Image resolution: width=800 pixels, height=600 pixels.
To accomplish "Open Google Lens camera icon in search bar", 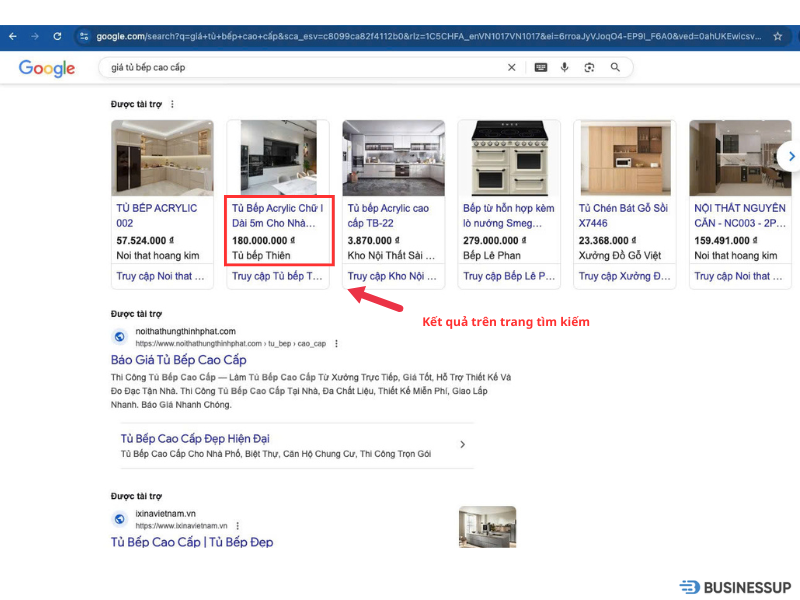I will 590,67.
